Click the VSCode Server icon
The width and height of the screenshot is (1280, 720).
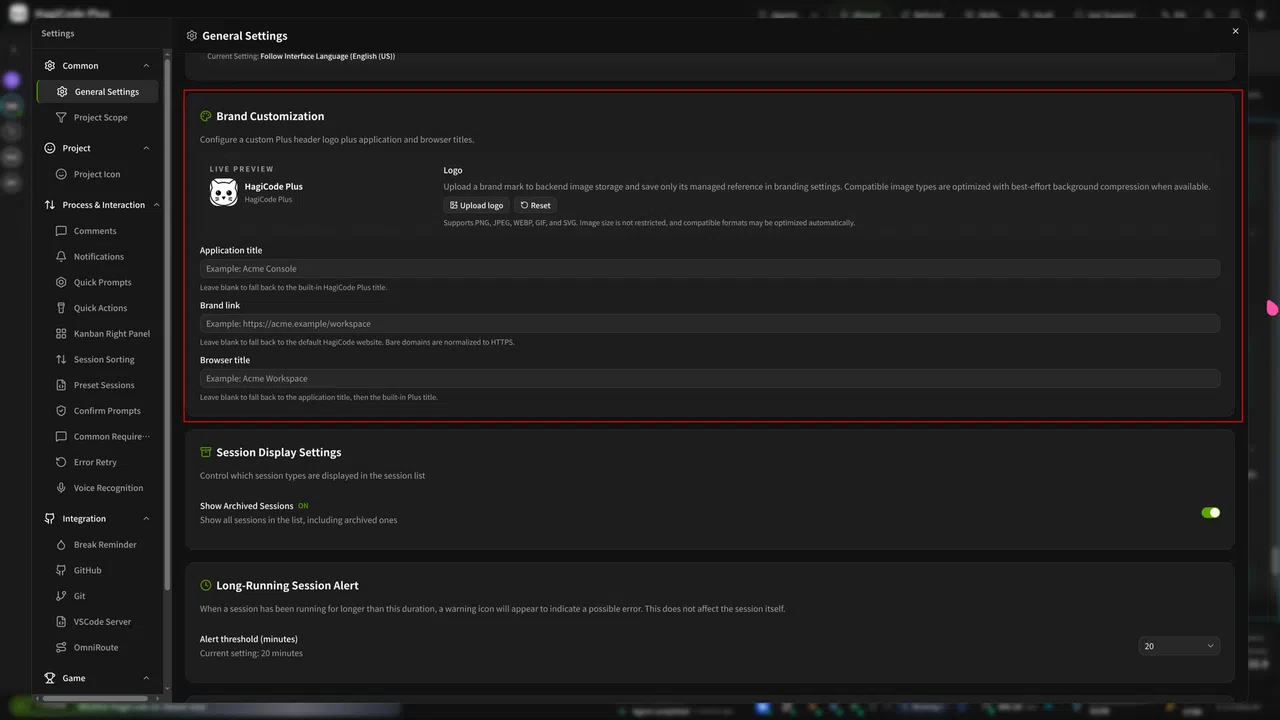point(61,622)
